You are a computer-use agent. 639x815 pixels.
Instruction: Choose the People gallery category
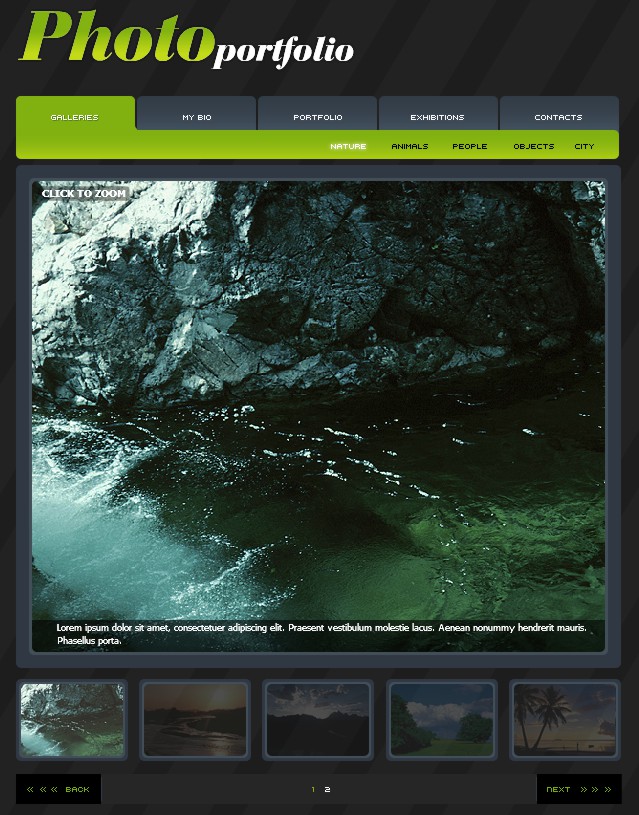click(470, 146)
